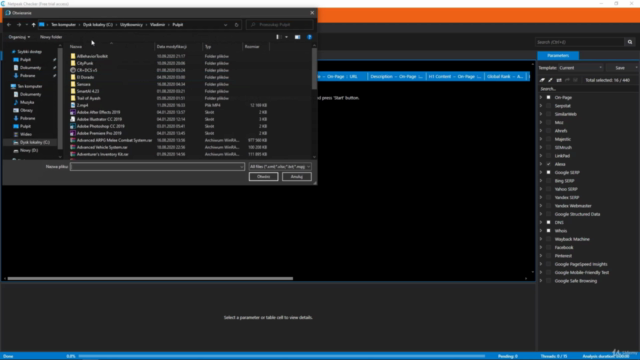Open Pobrane under quick access
Viewport: 640px width, 360px height.
[x=27, y=76]
